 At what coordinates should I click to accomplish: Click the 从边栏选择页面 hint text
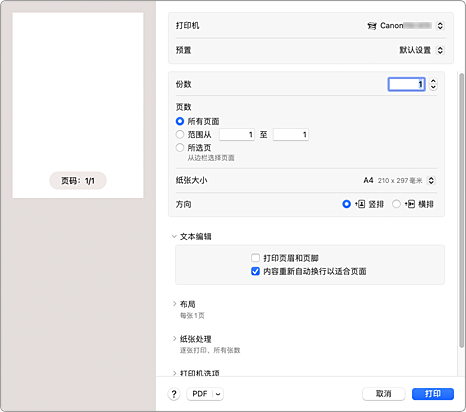pos(211,158)
